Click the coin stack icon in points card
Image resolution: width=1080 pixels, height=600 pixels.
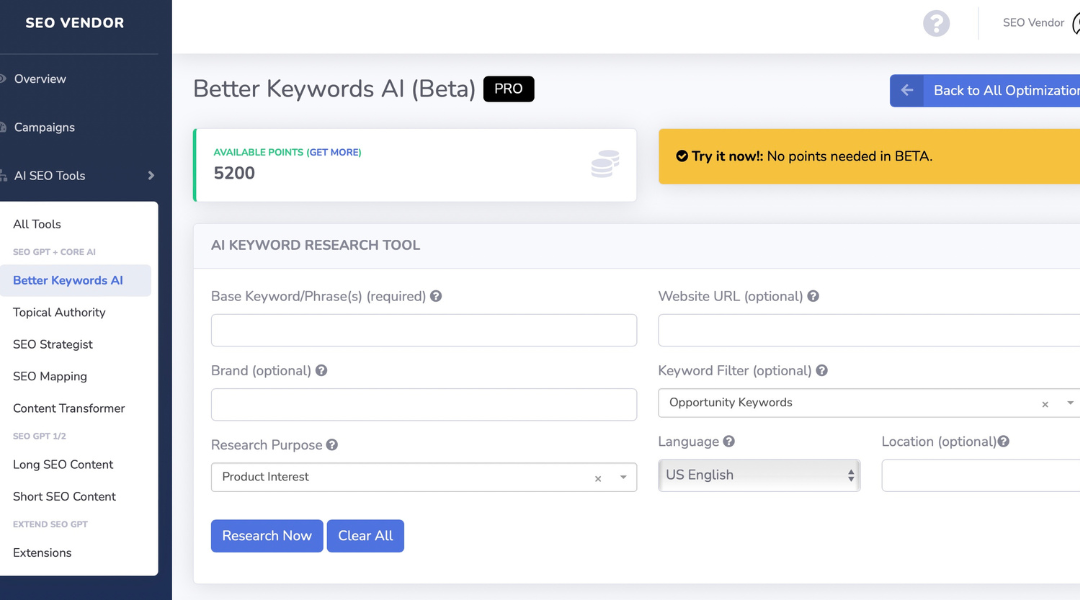pos(605,164)
